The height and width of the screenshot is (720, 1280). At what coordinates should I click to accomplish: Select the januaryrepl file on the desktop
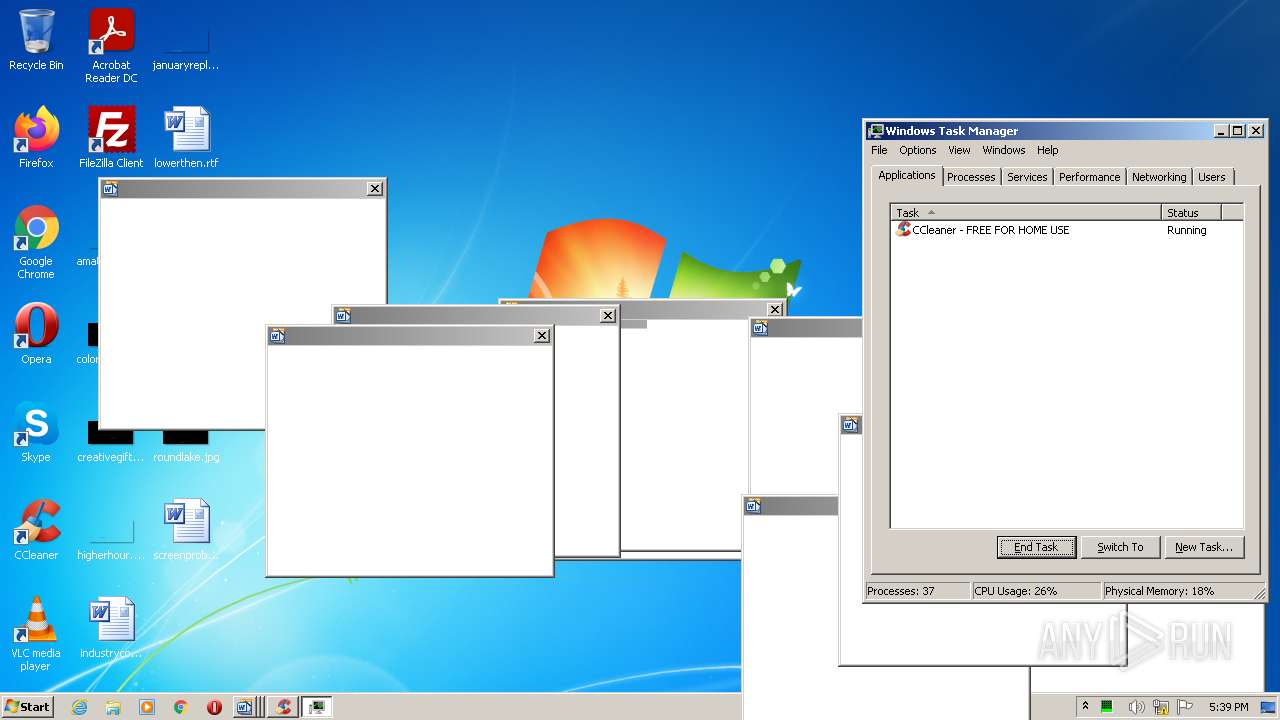[x=186, y=46]
